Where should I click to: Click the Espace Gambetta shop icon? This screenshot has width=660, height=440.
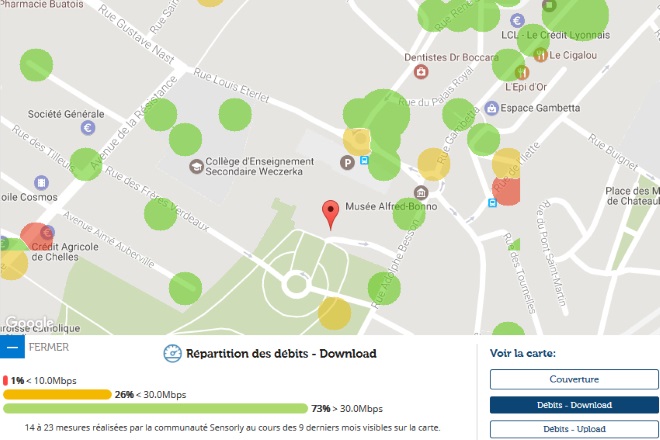(x=491, y=108)
